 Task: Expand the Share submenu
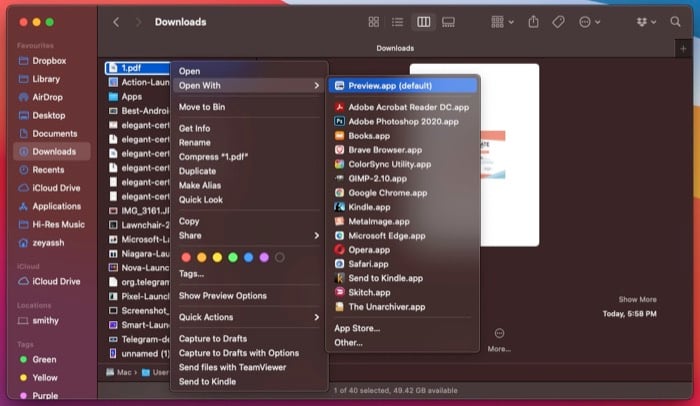coord(249,235)
